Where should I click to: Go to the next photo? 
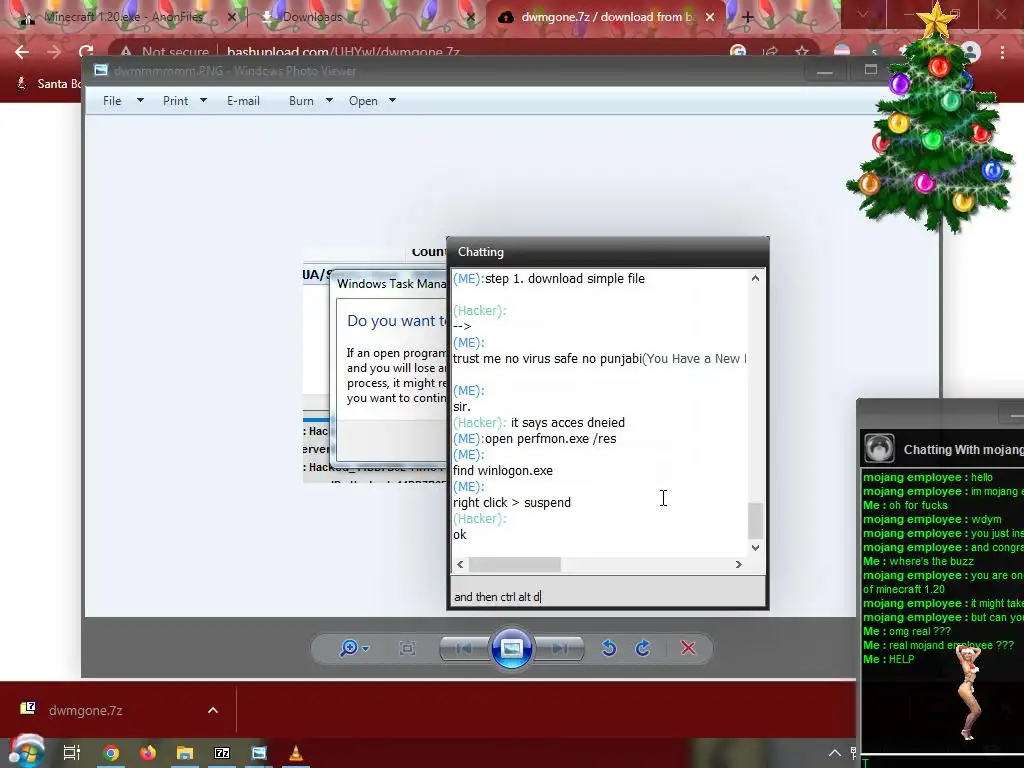click(x=559, y=648)
